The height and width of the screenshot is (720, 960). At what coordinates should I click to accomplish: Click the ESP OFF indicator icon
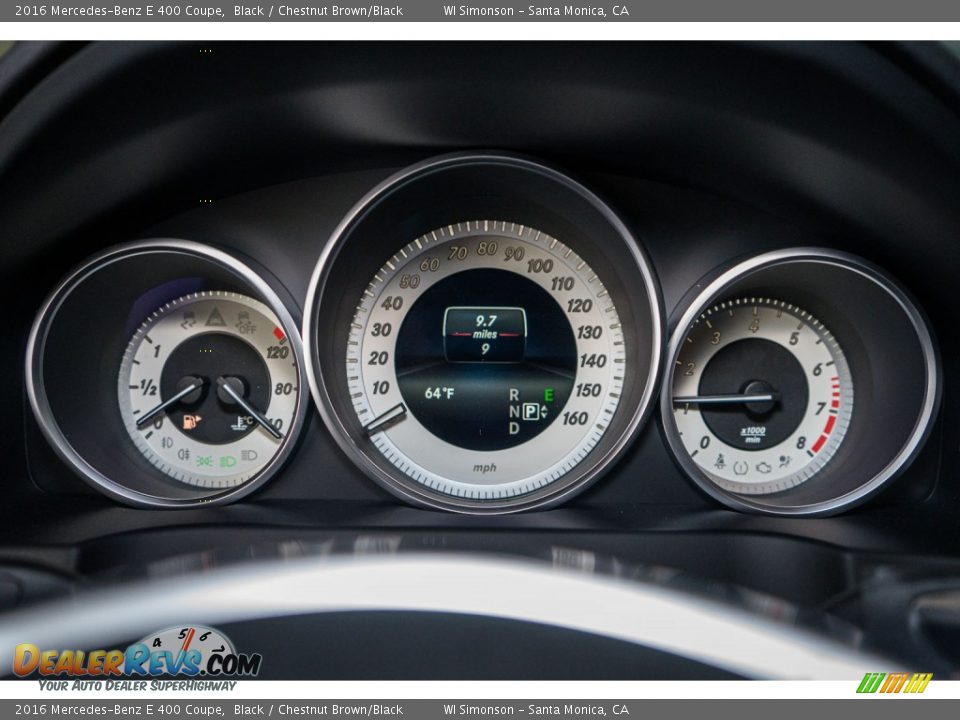tap(245, 322)
